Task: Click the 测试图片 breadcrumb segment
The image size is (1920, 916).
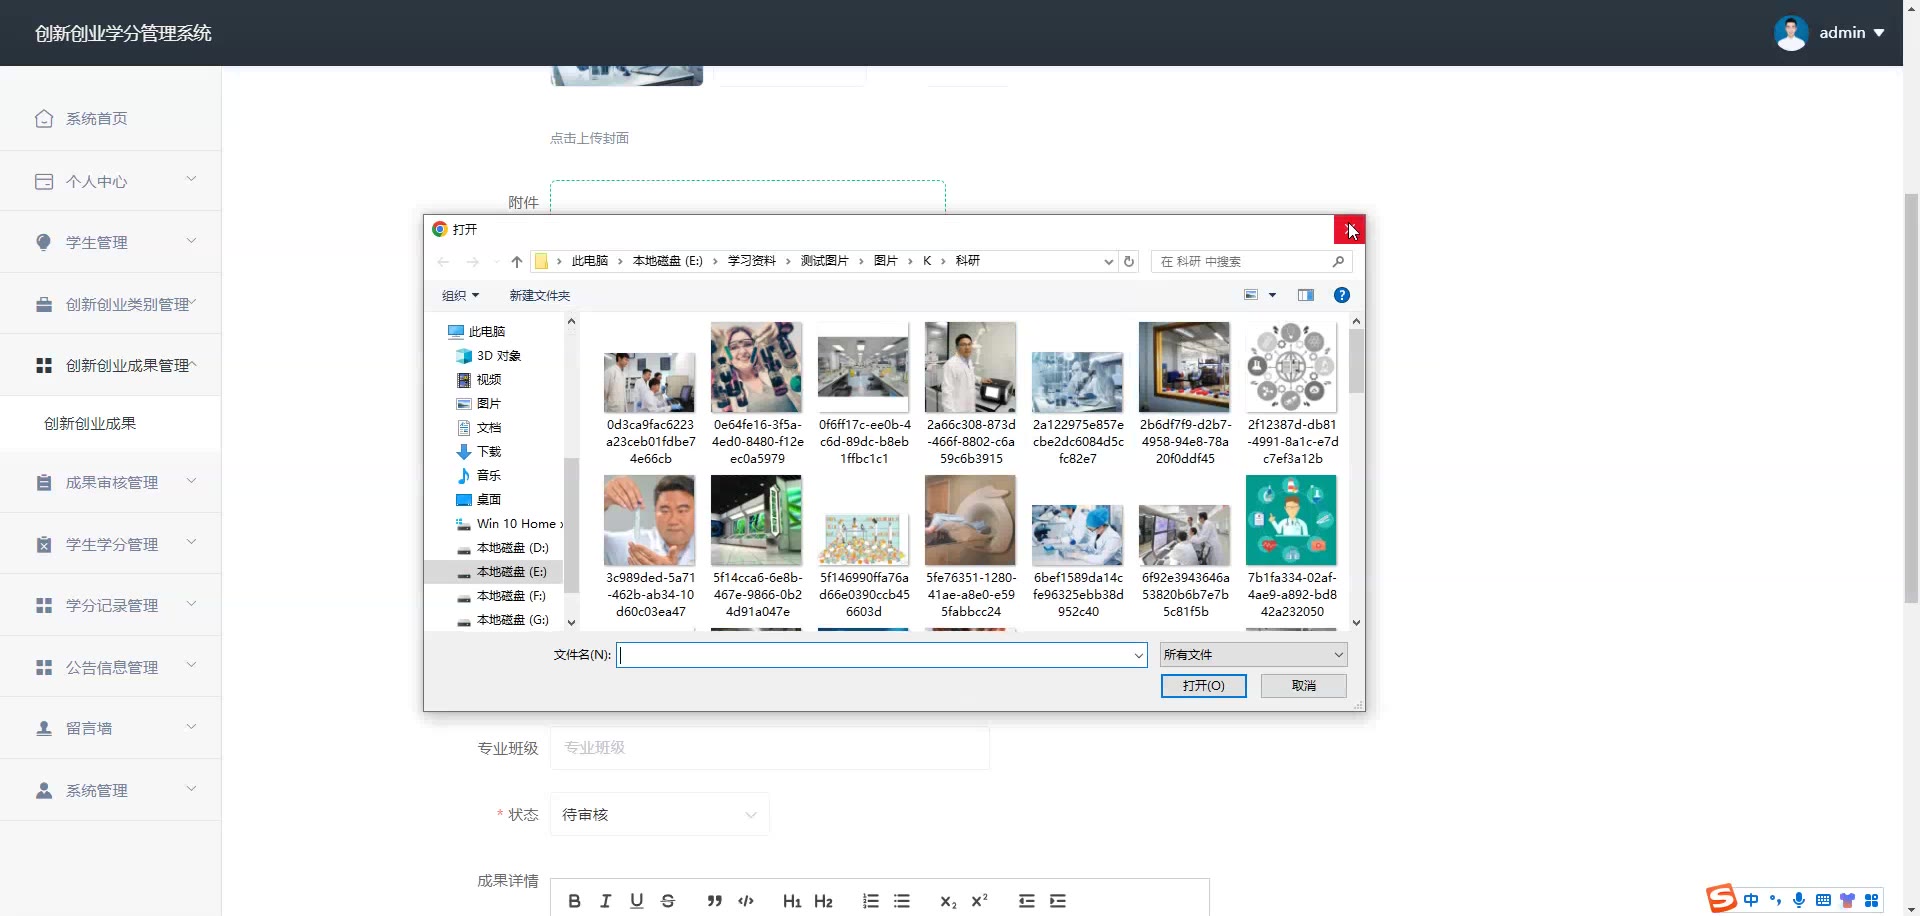Action: click(x=825, y=261)
